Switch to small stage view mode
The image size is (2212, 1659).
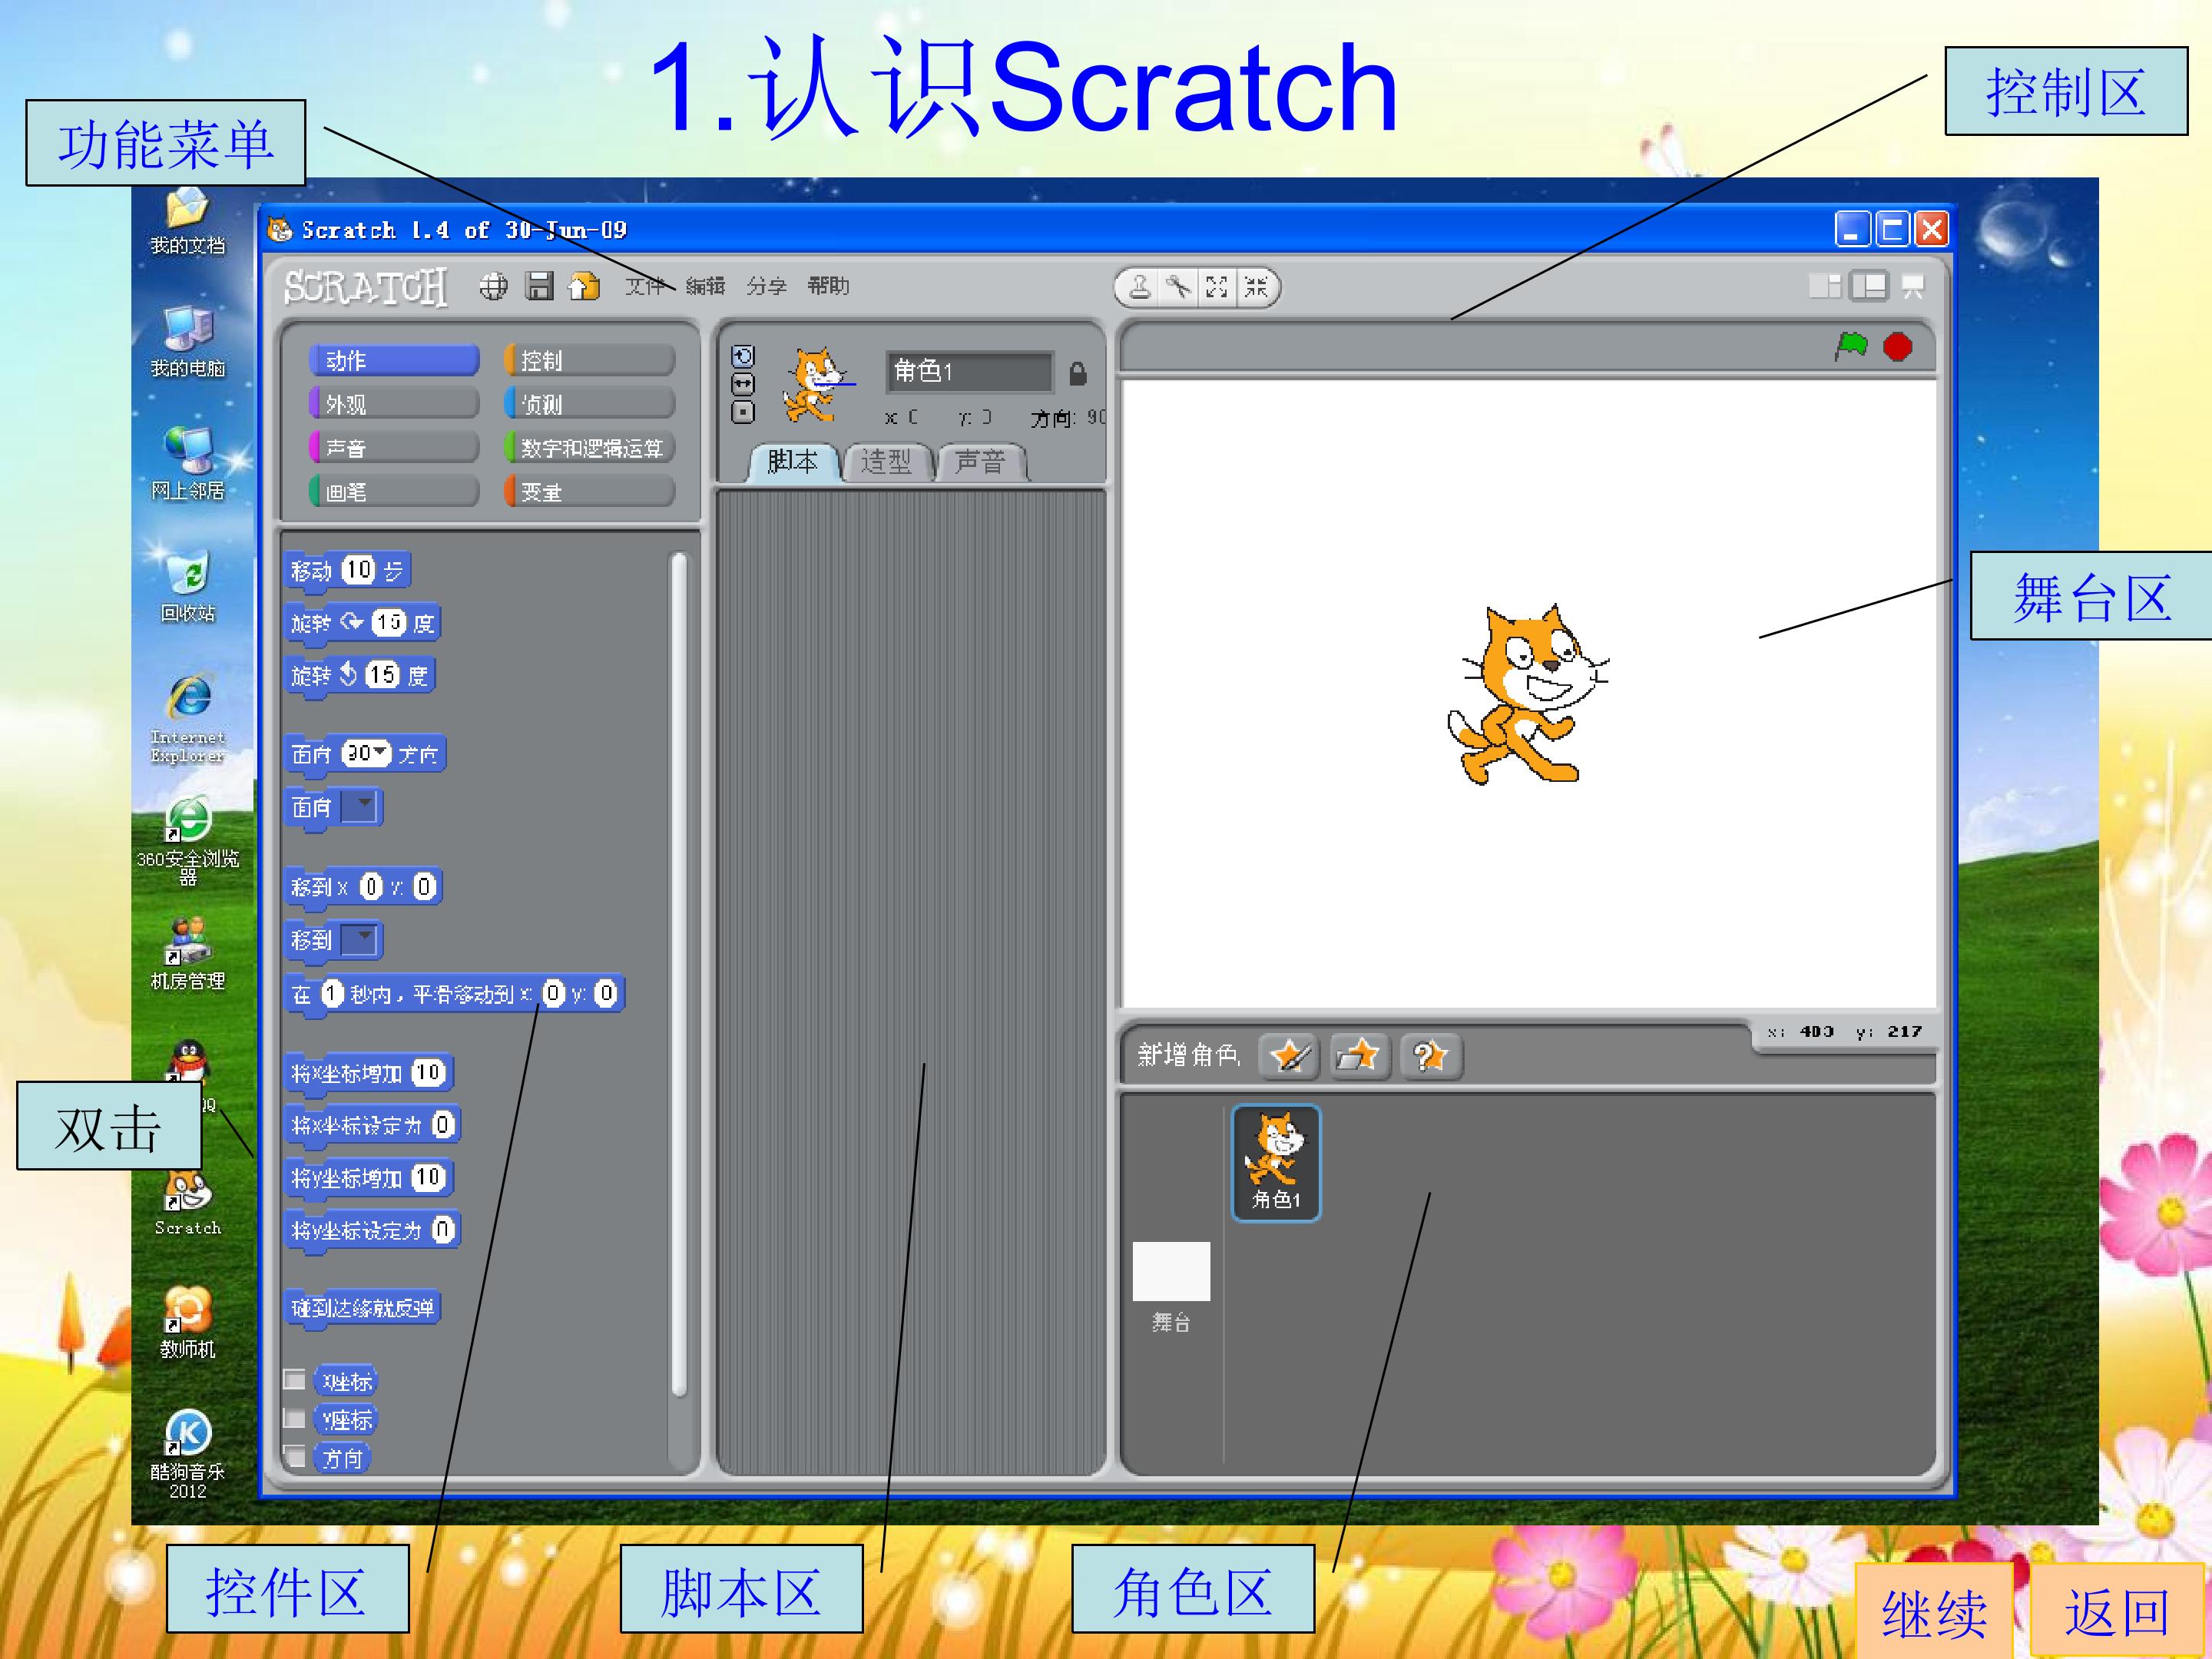(x=1825, y=287)
